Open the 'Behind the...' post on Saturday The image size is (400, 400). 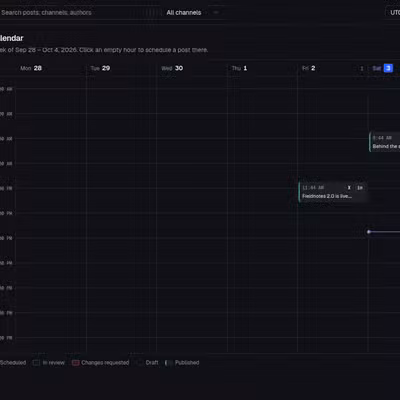point(385,142)
